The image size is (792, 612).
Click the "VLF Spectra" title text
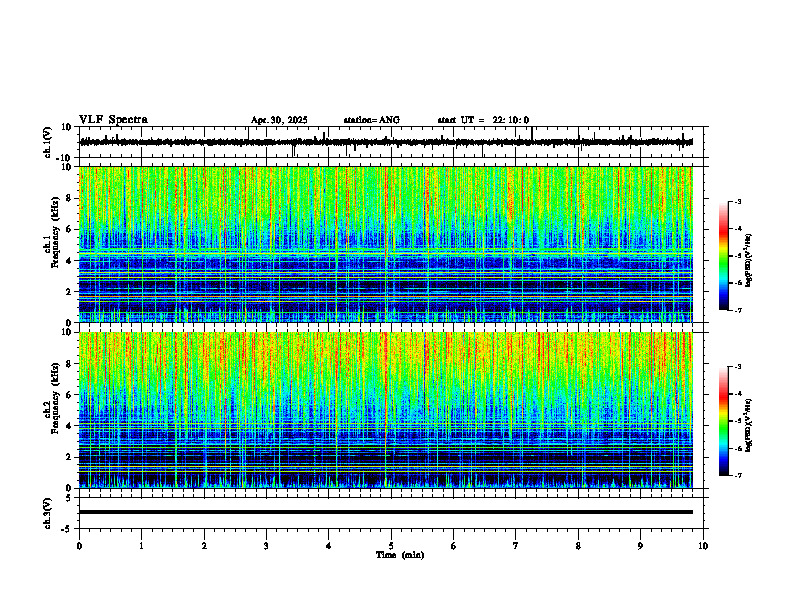(113, 119)
